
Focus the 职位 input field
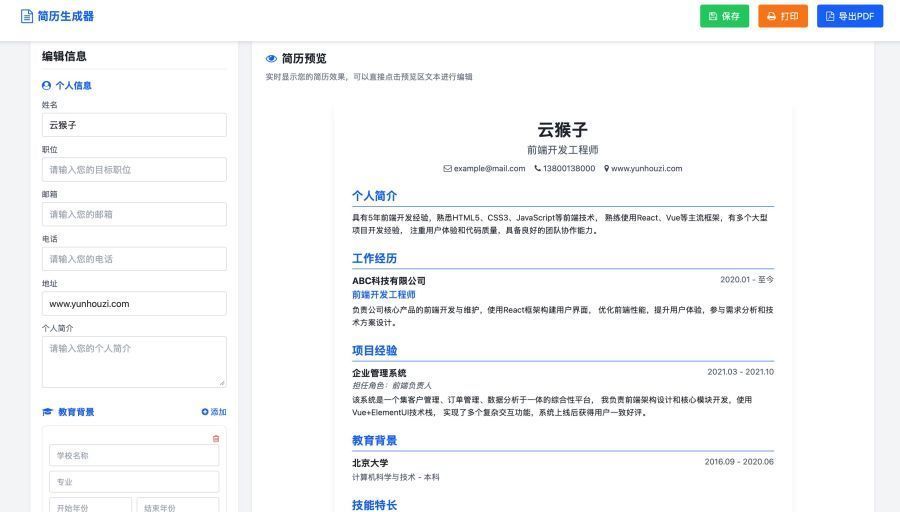tap(134, 170)
